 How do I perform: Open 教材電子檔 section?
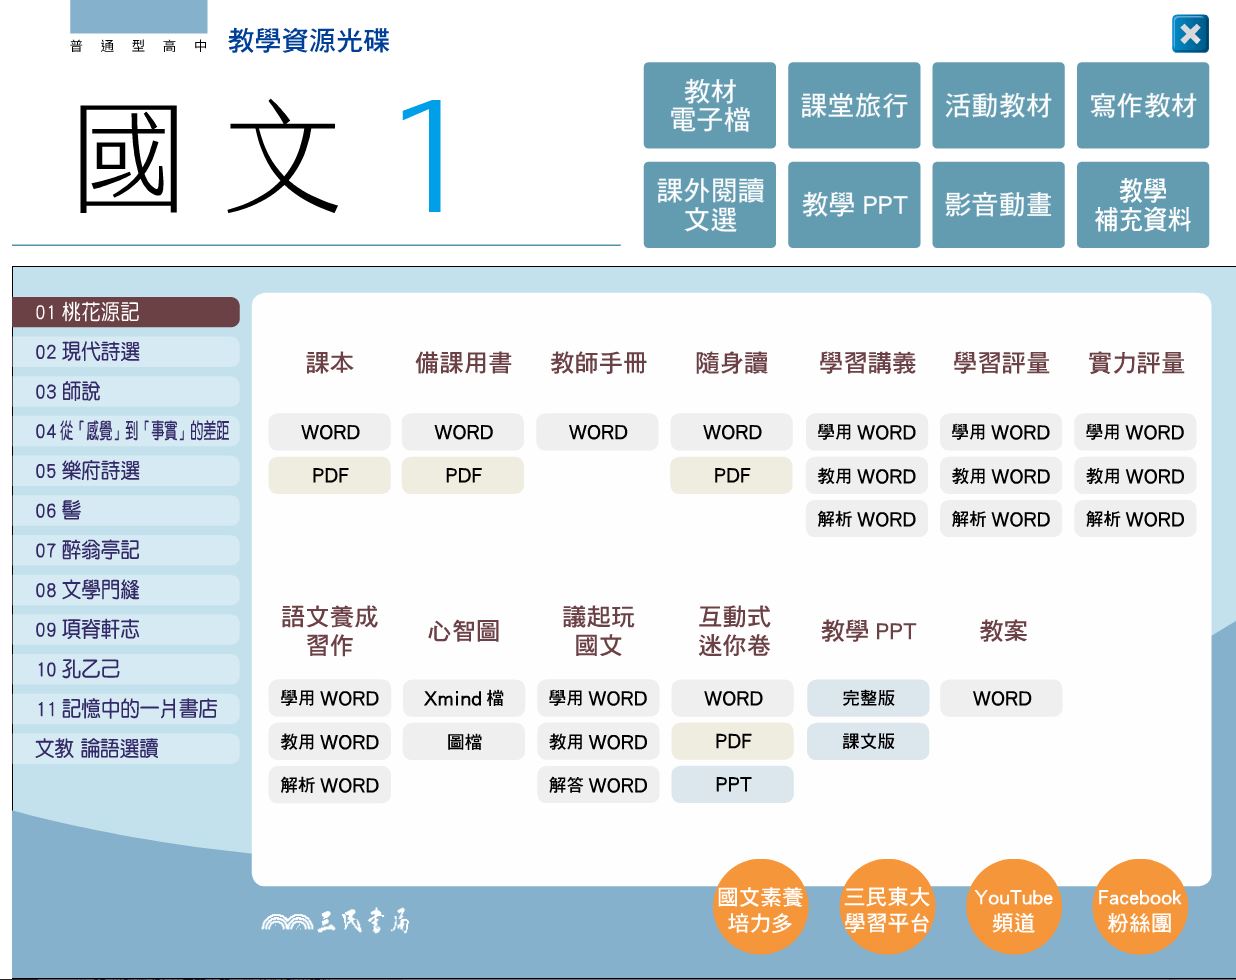pos(710,105)
